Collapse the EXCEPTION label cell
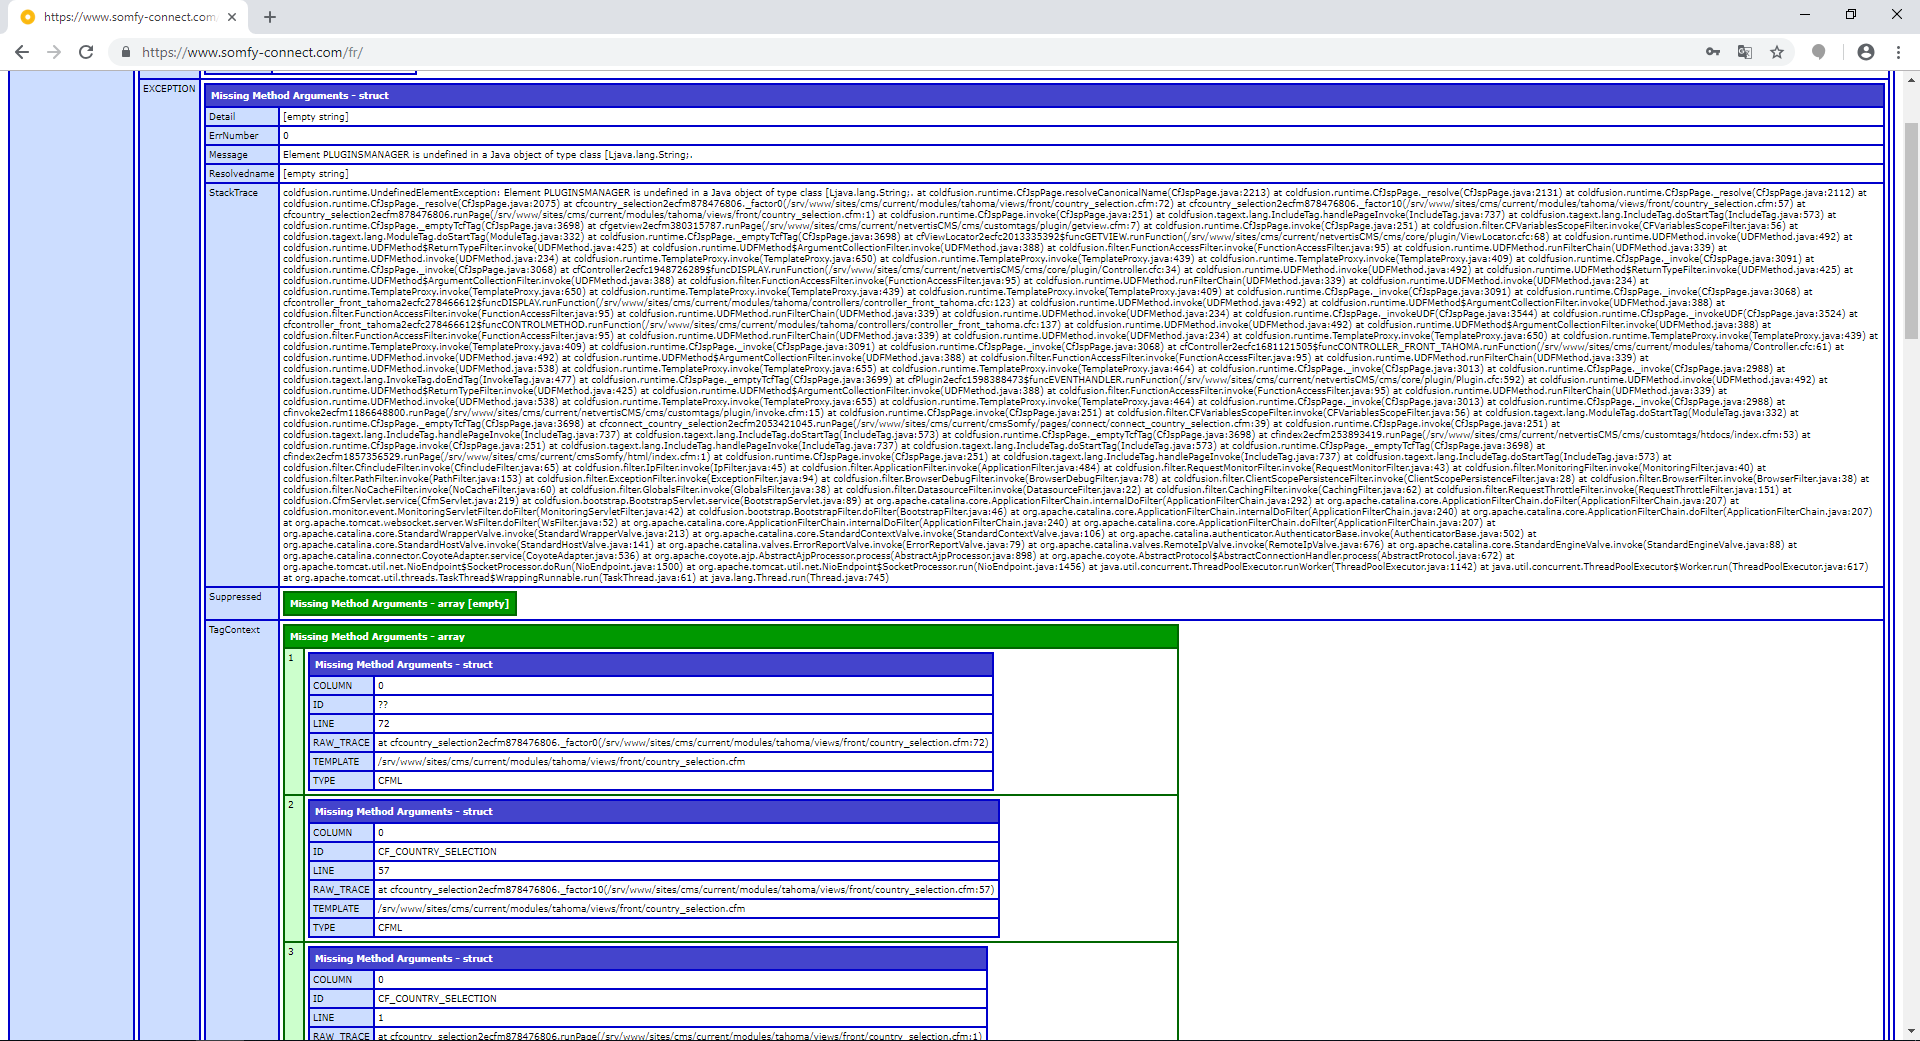This screenshot has height=1041, width=1920. coord(169,89)
